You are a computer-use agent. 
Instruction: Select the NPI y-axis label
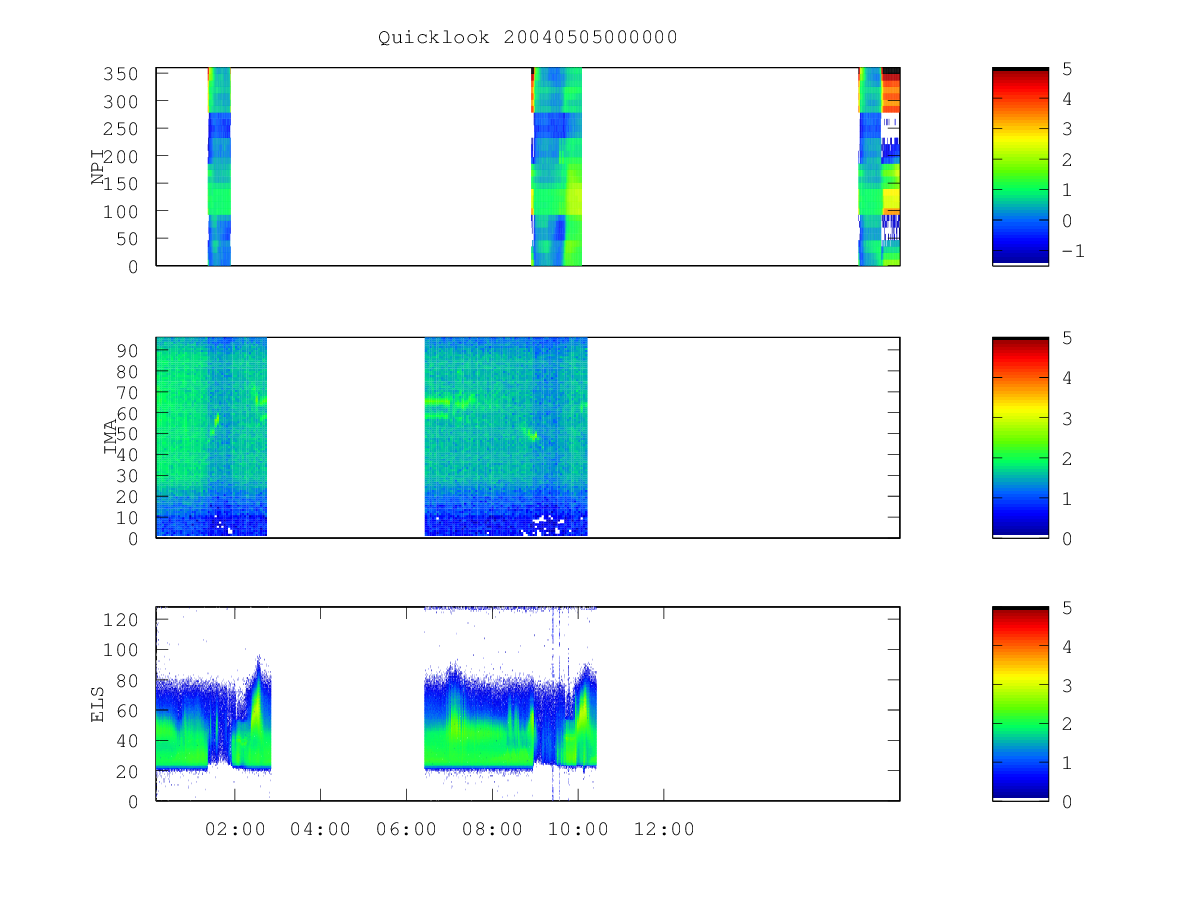(x=99, y=167)
